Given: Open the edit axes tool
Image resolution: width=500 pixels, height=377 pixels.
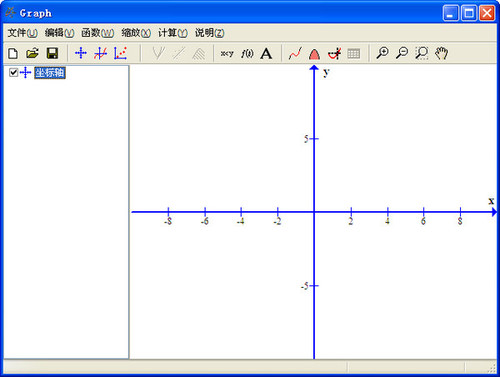Looking at the screenshot, I should coord(81,53).
